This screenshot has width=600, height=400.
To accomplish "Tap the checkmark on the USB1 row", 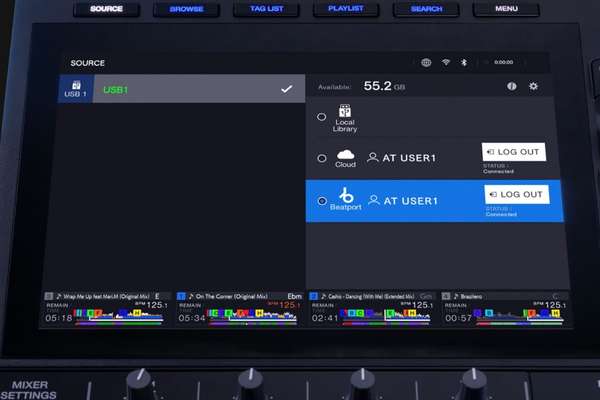I will pyautogui.click(x=287, y=89).
